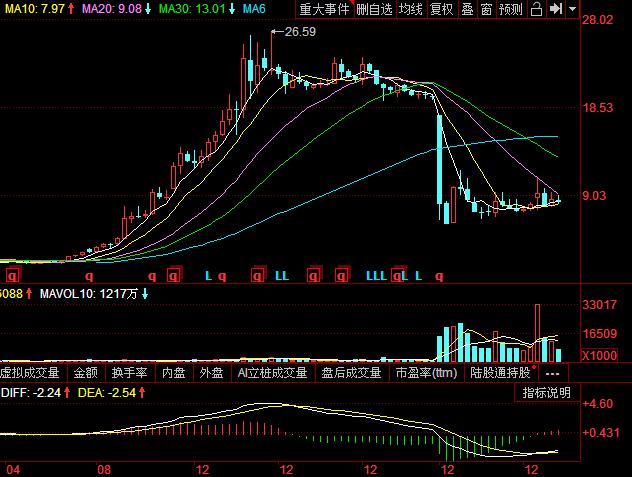Switch to the 陆股通持股 tab

click(500, 373)
